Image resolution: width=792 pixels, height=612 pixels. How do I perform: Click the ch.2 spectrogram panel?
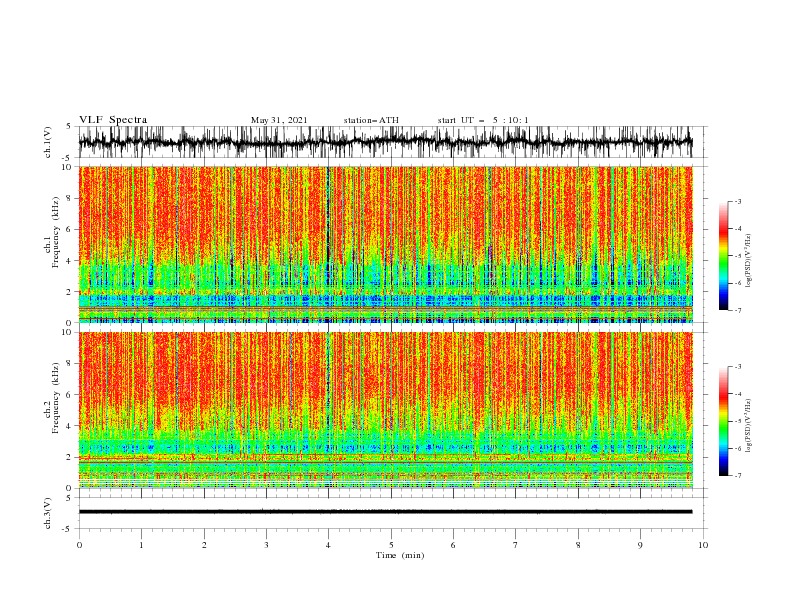pyautogui.click(x=385, y=410)
